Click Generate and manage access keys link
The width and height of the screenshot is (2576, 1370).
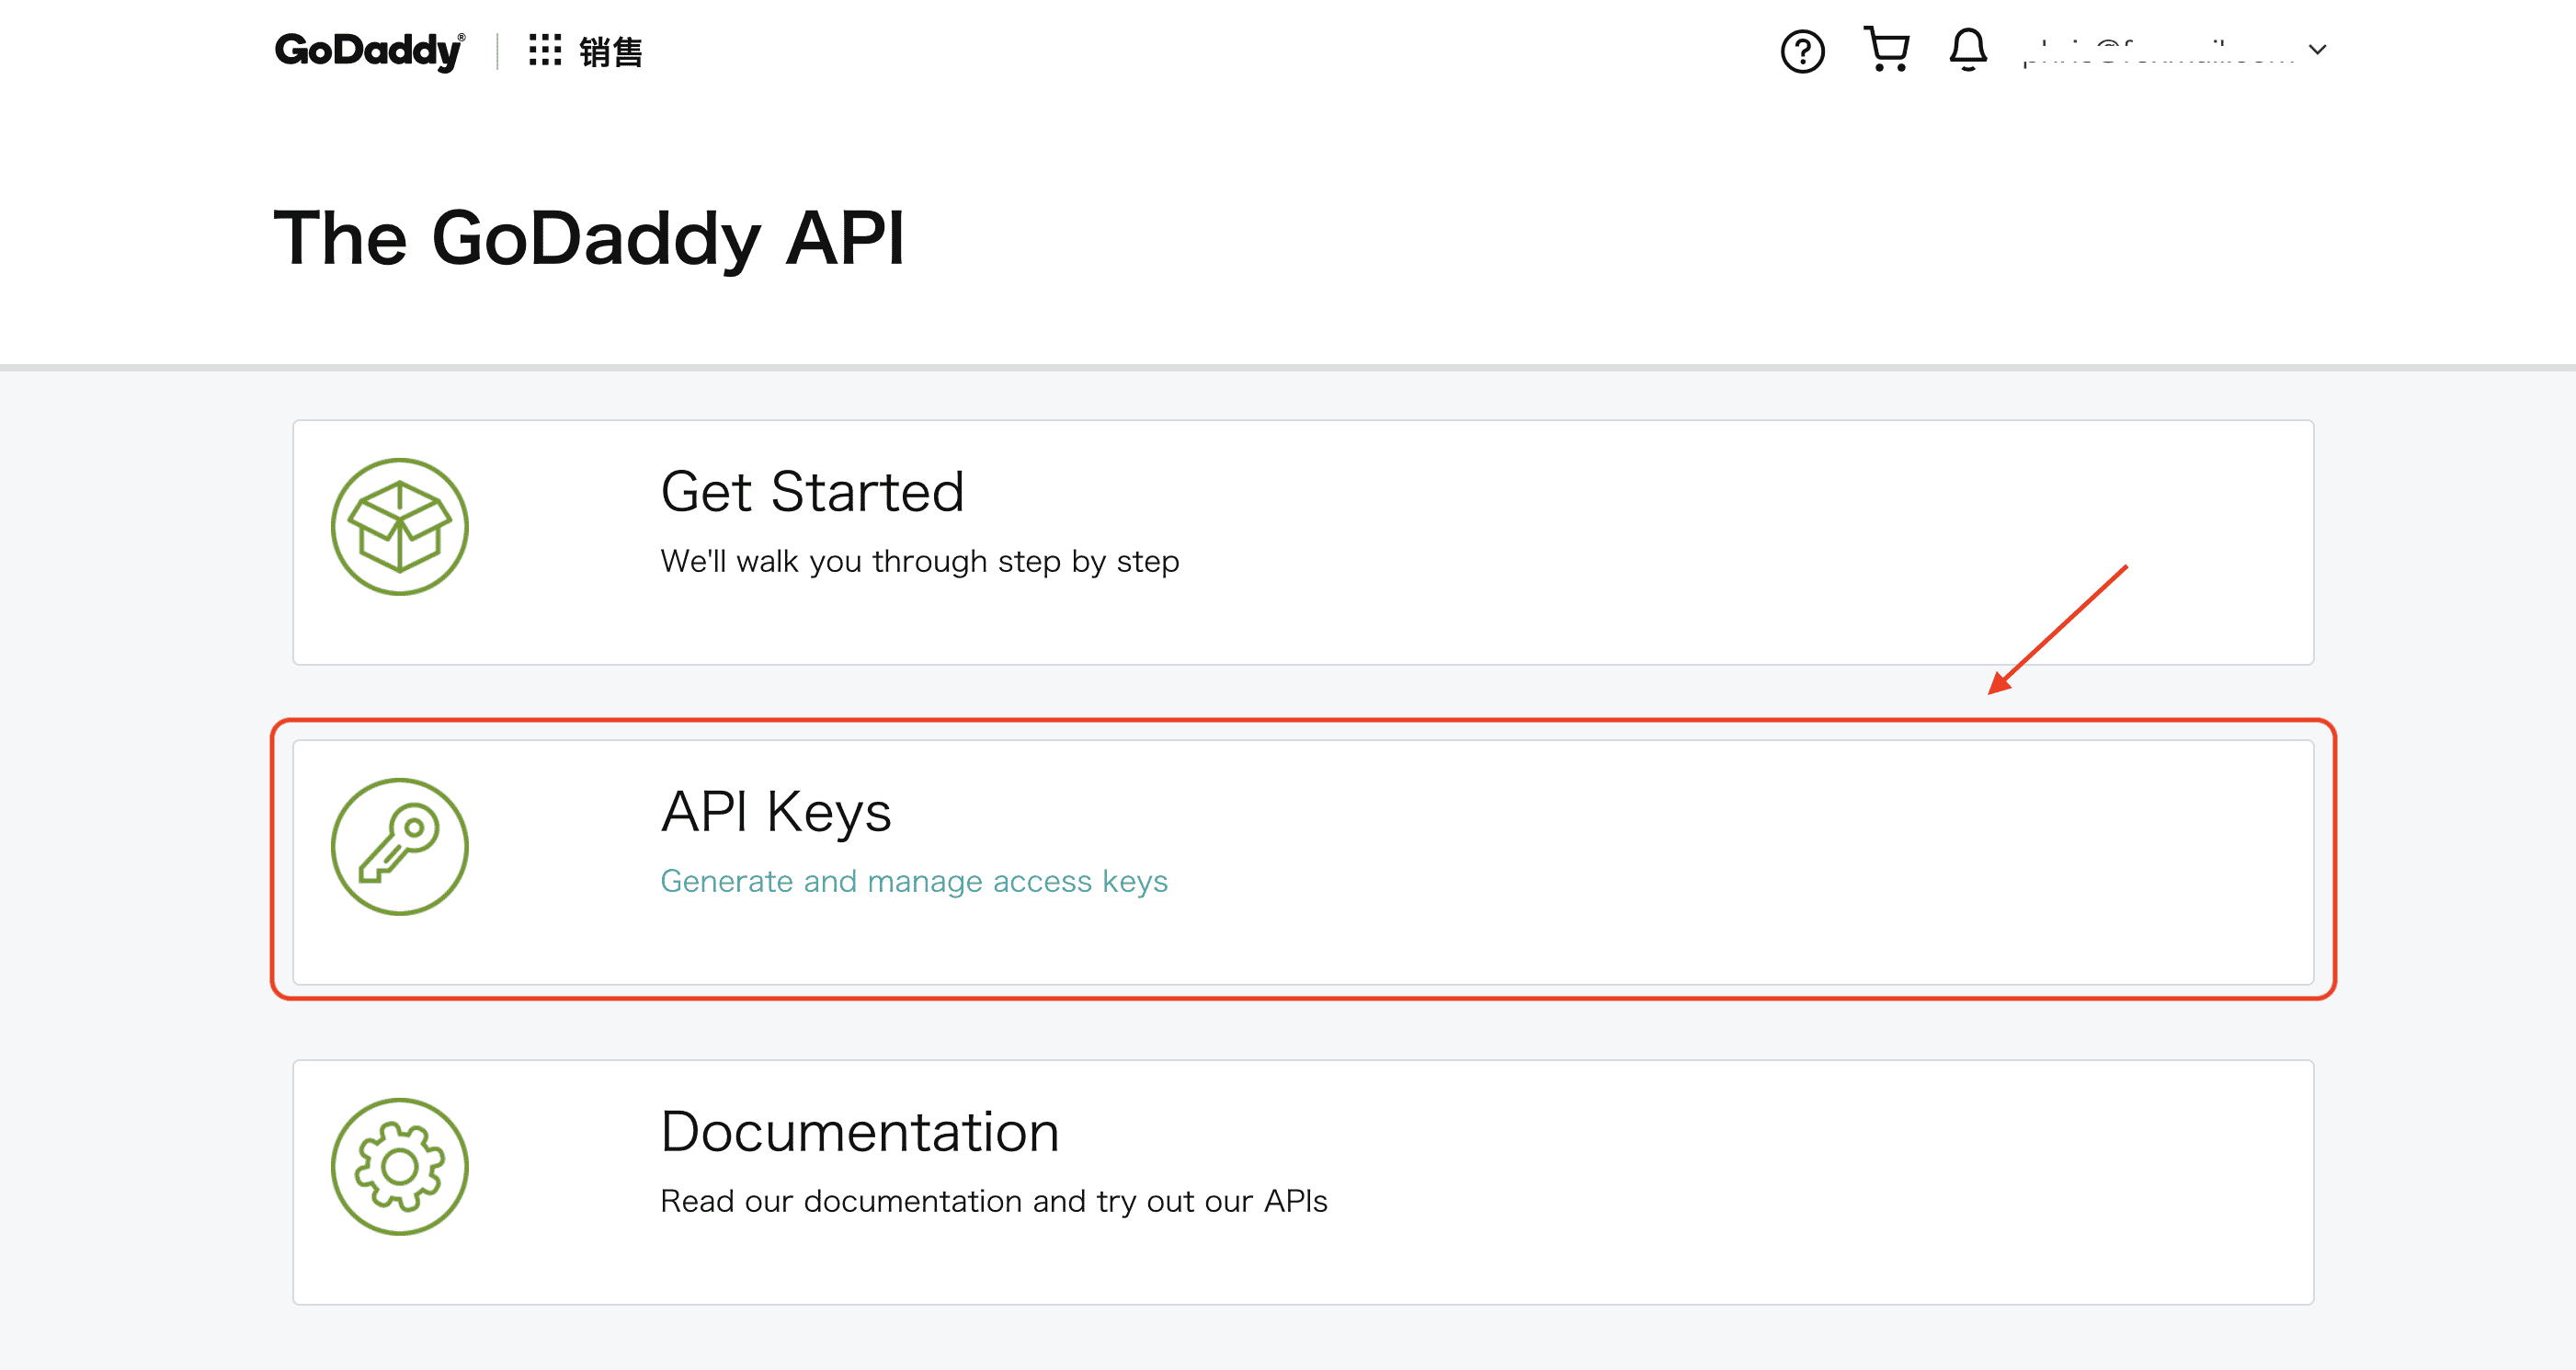pos(914,881)
